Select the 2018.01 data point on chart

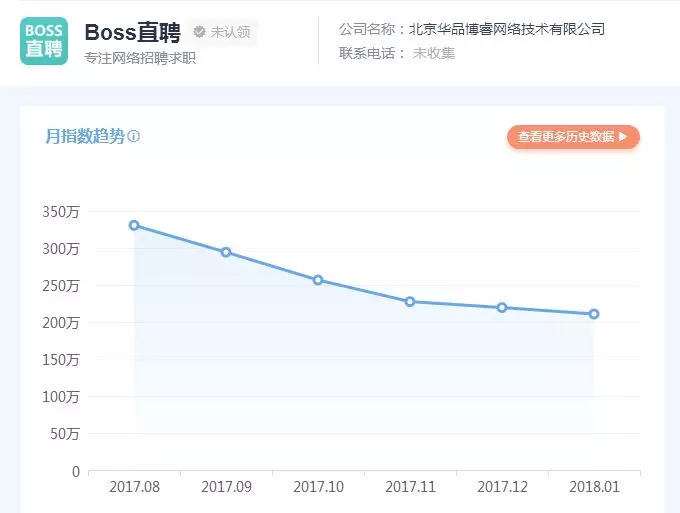click(594, 314)
